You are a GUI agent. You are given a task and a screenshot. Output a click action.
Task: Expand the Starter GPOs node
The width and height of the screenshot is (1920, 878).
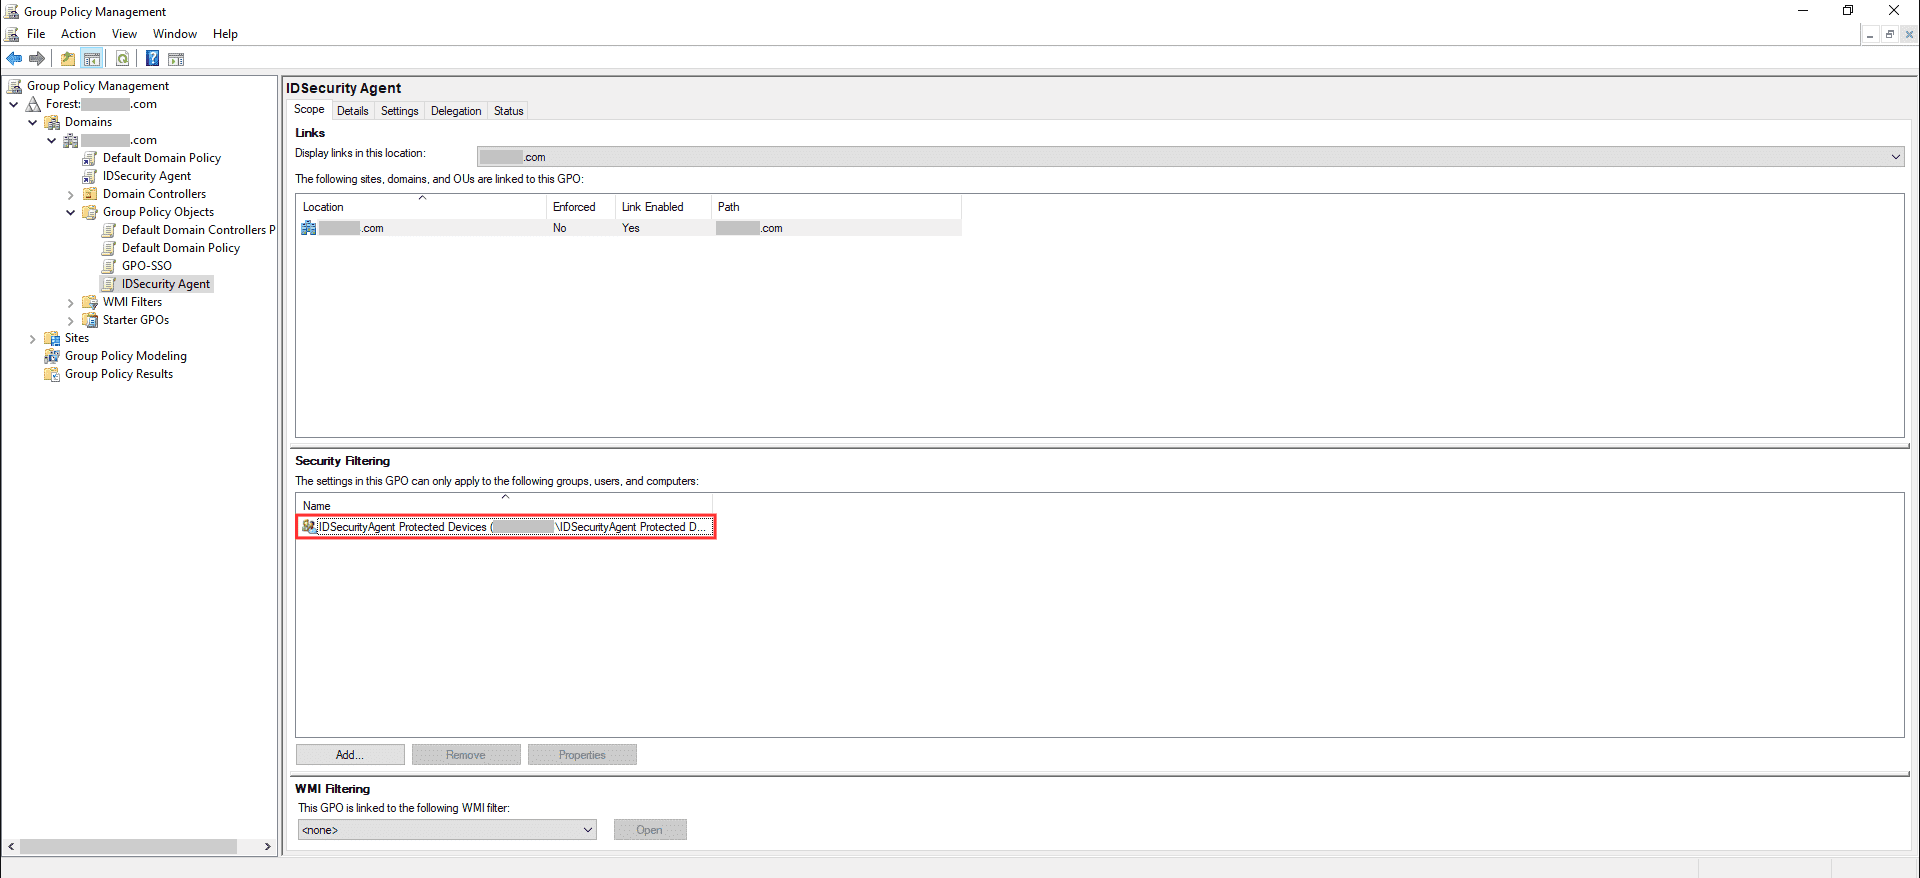[x=71, y=320]
